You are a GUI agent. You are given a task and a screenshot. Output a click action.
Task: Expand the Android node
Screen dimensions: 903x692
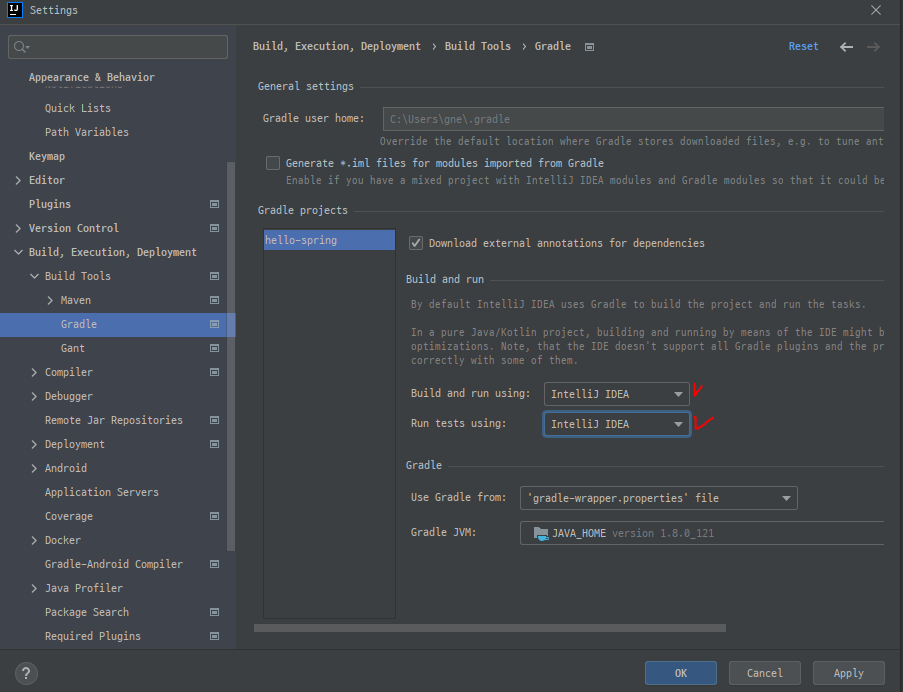coord(34,469)
